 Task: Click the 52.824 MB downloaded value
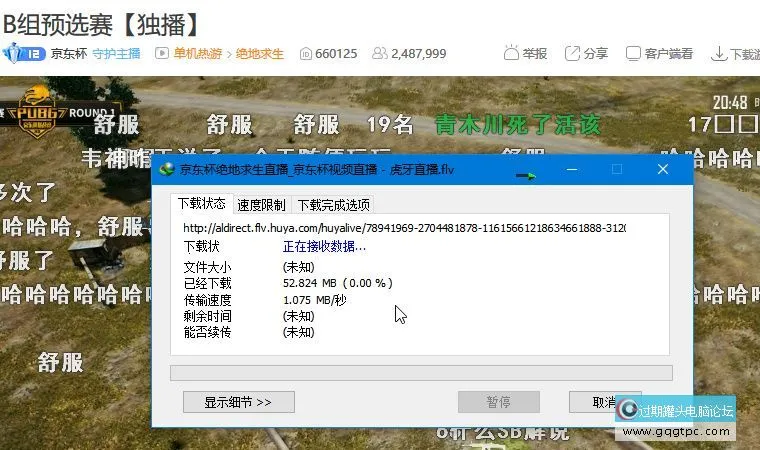coord(337,283)
